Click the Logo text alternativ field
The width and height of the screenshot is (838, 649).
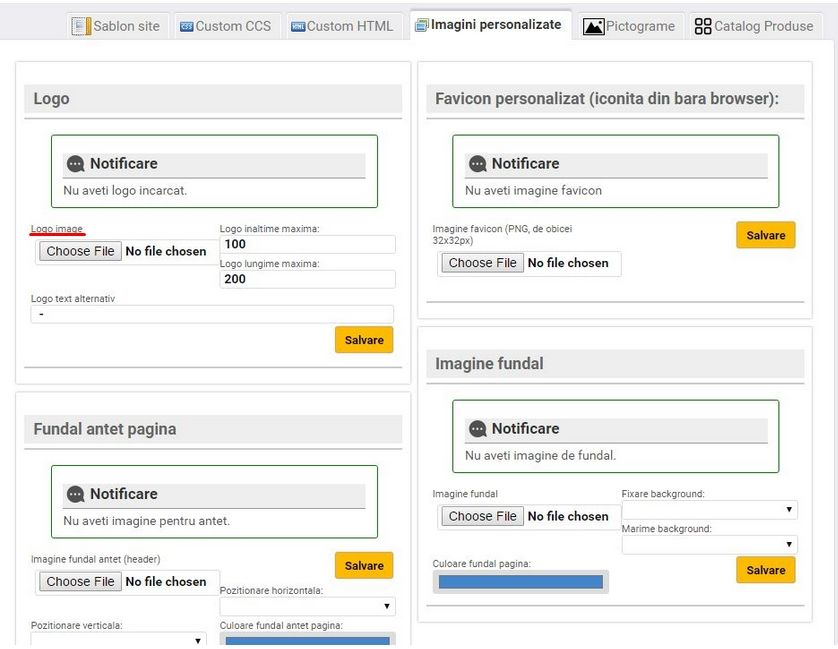[x=211, y=314]
